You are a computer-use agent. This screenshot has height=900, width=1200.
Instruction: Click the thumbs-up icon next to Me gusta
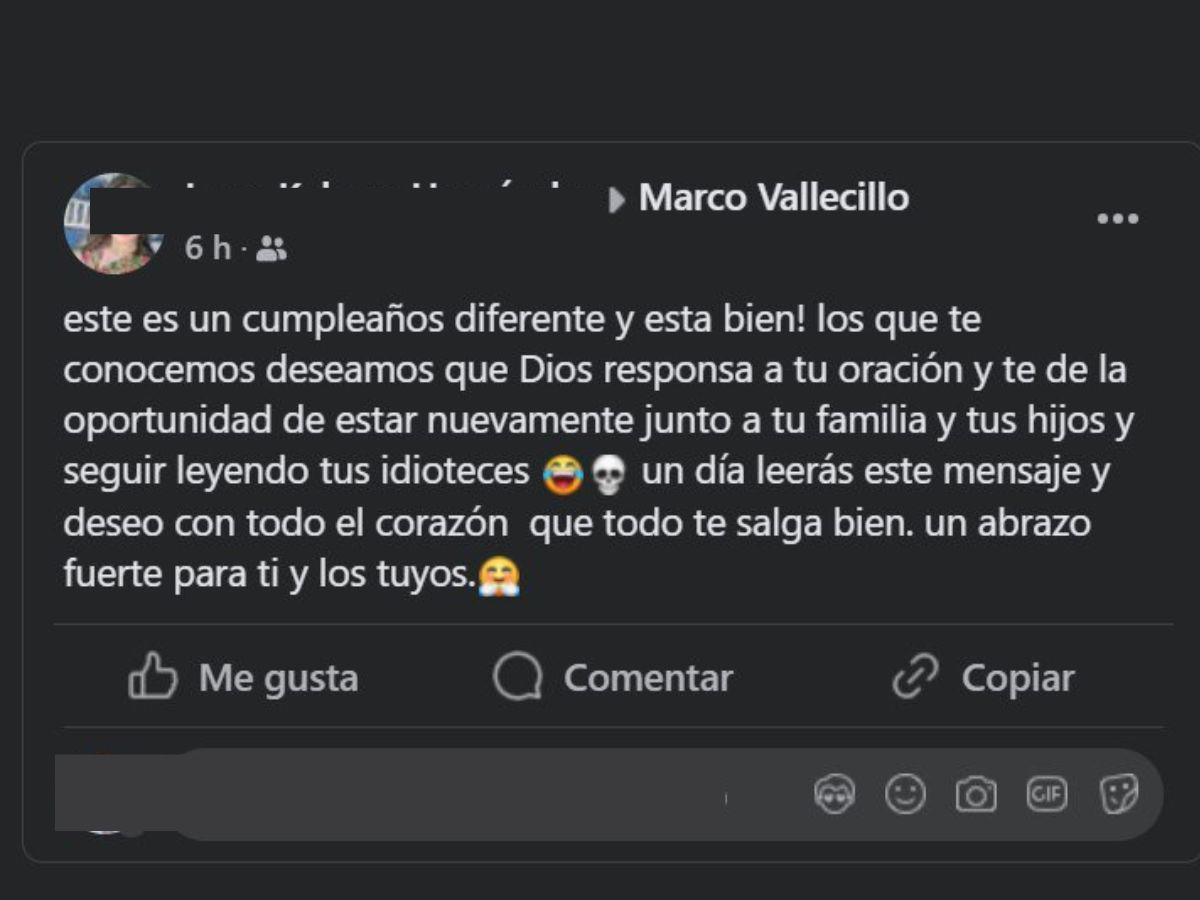pos(152,677)
